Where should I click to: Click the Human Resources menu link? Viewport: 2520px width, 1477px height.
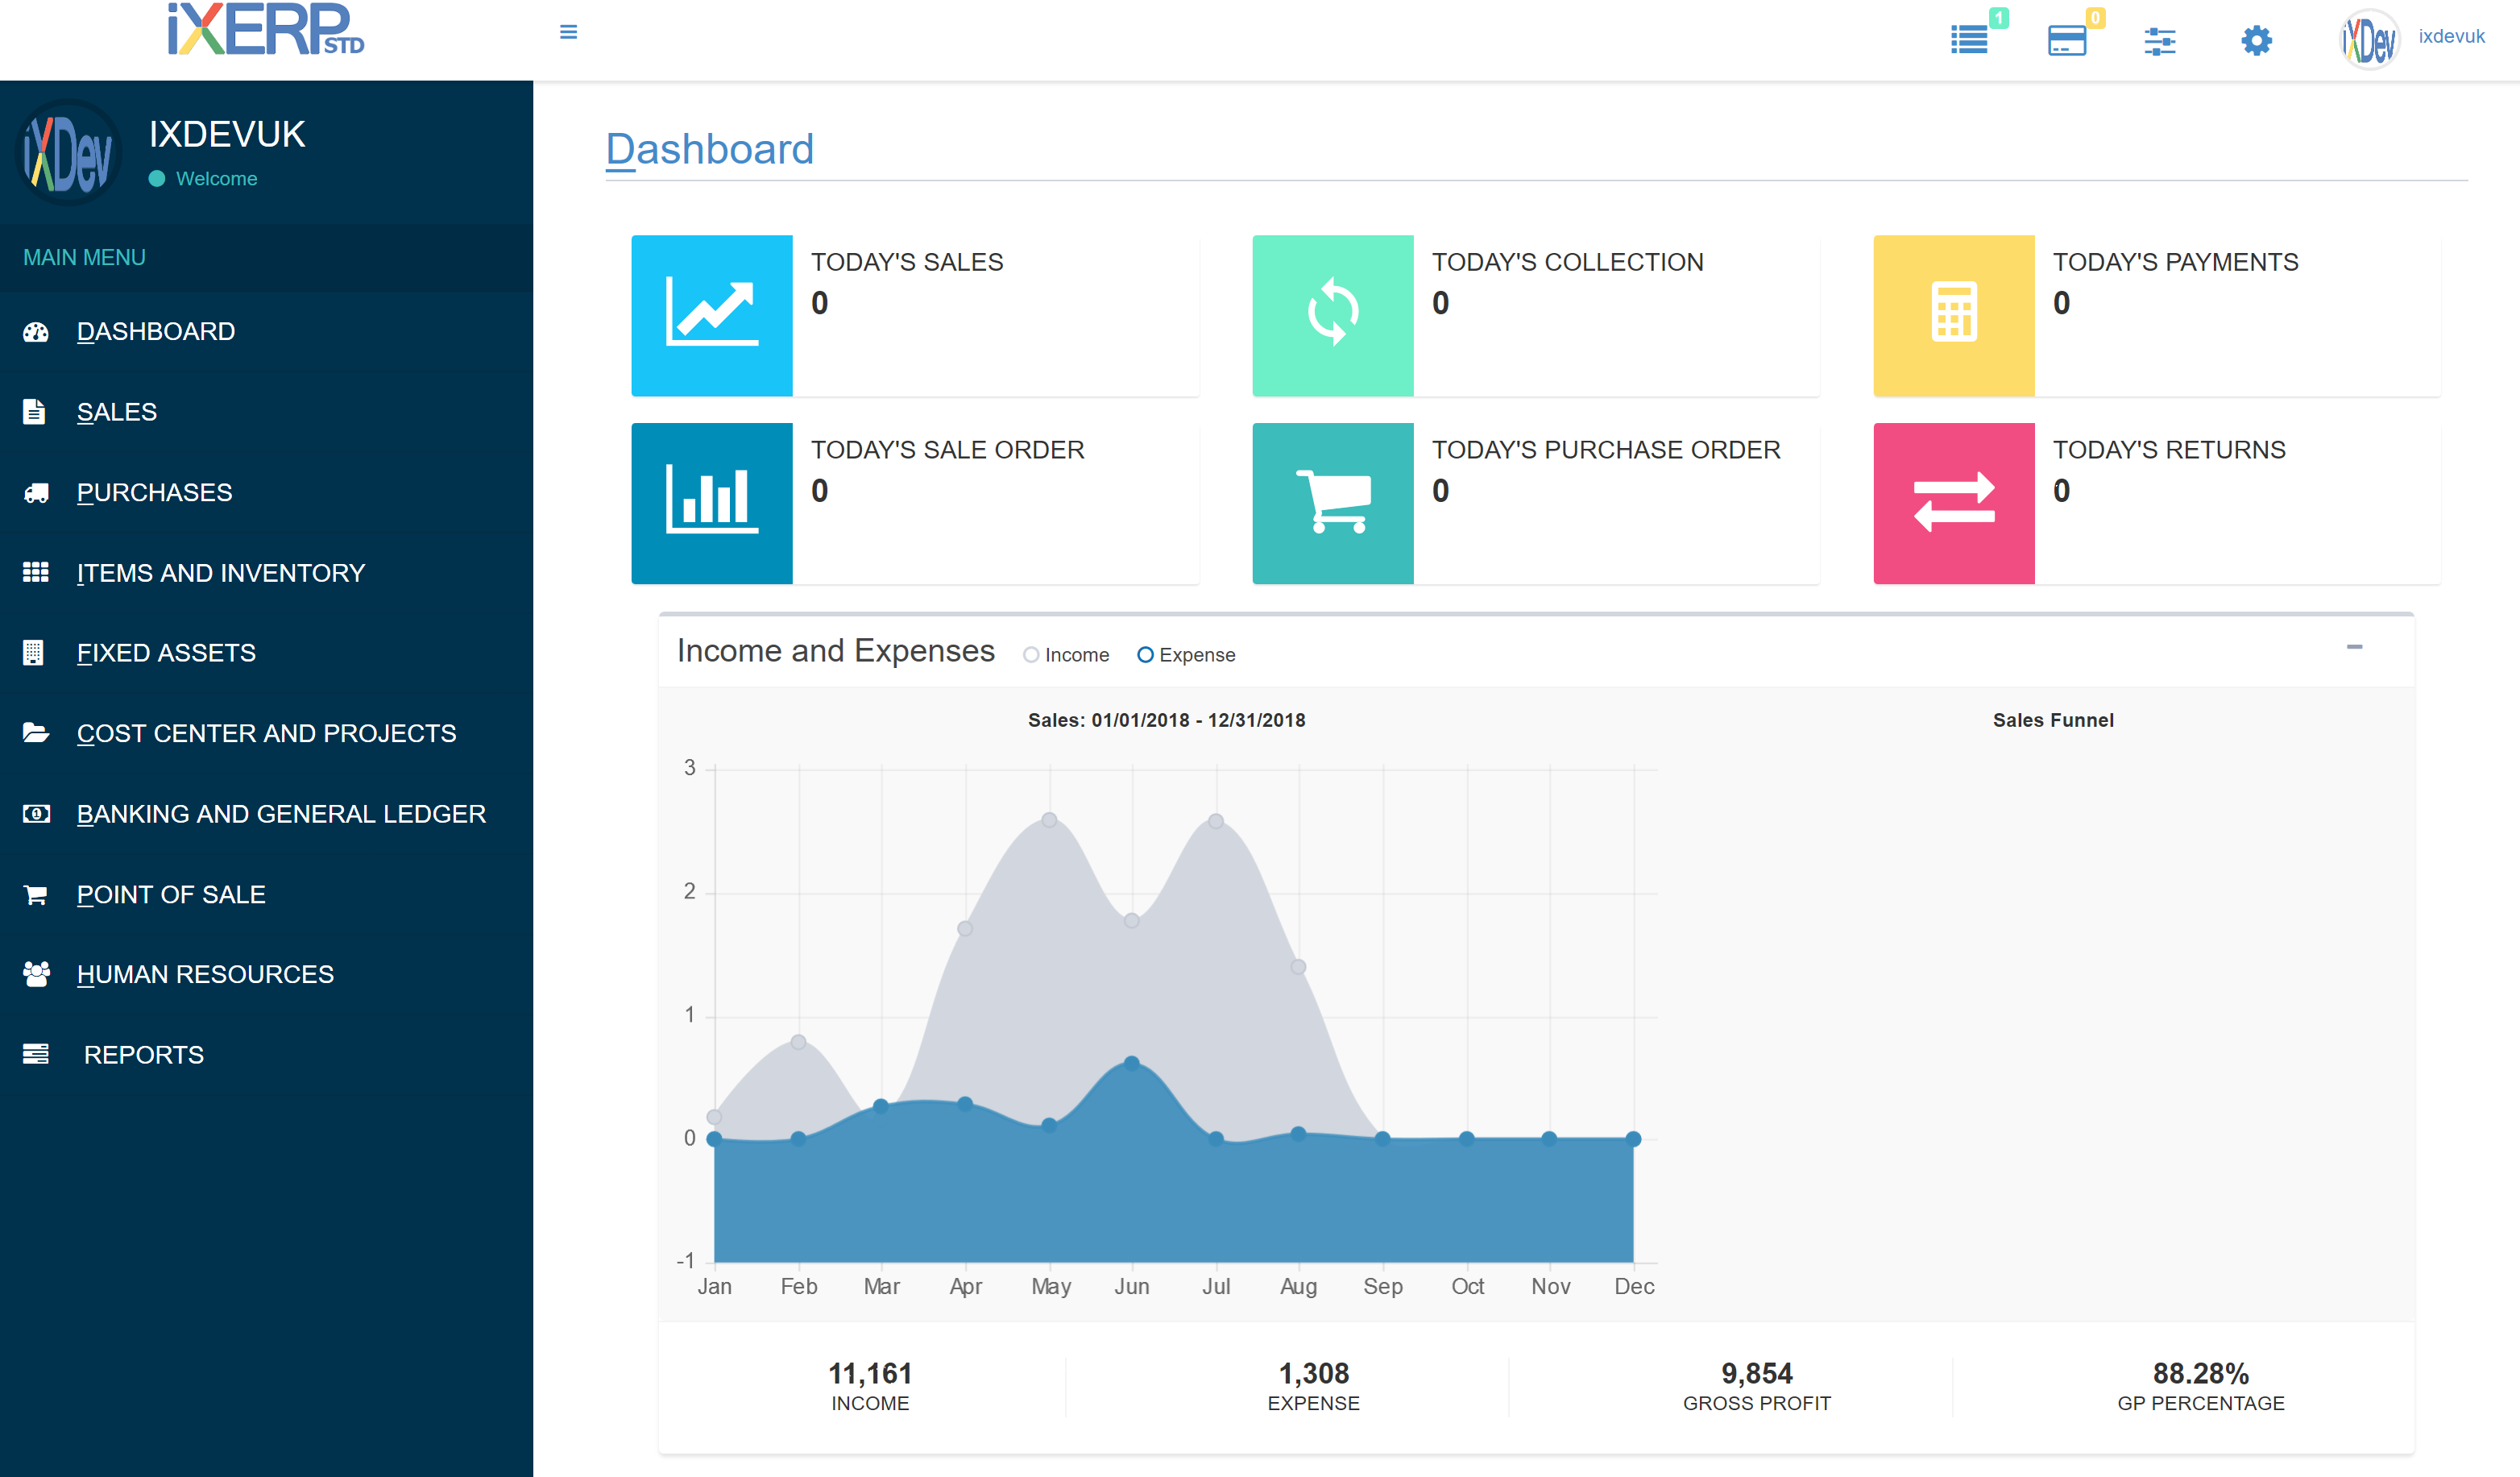[x=205, y=974]
